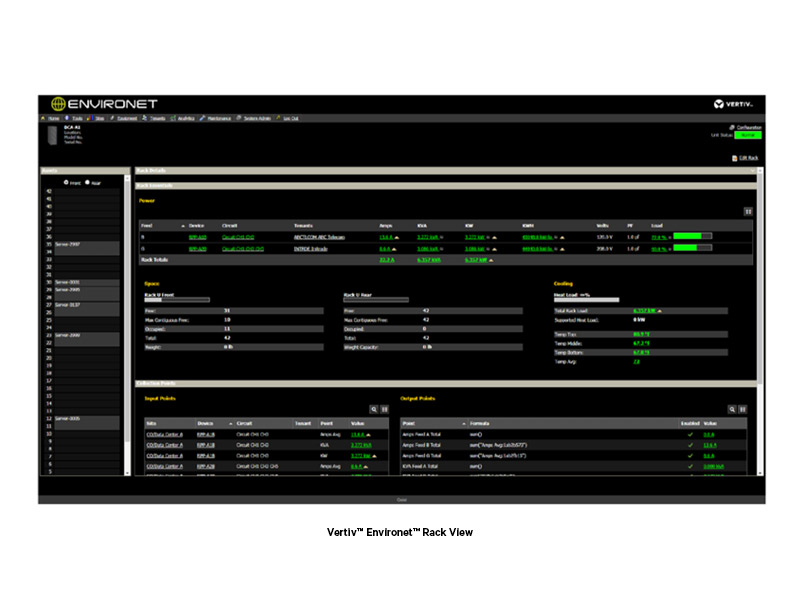
Task: Click the Input Points column options icon
Action: [x=385, y=409]
